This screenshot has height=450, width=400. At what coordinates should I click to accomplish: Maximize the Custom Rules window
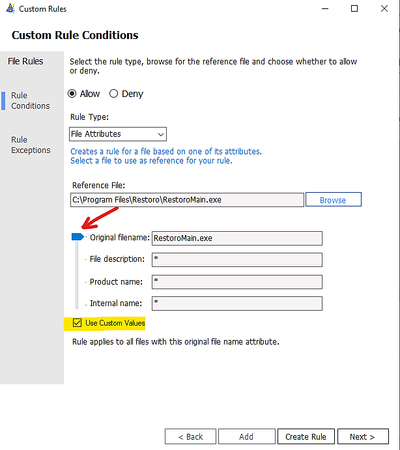point(354,9)
